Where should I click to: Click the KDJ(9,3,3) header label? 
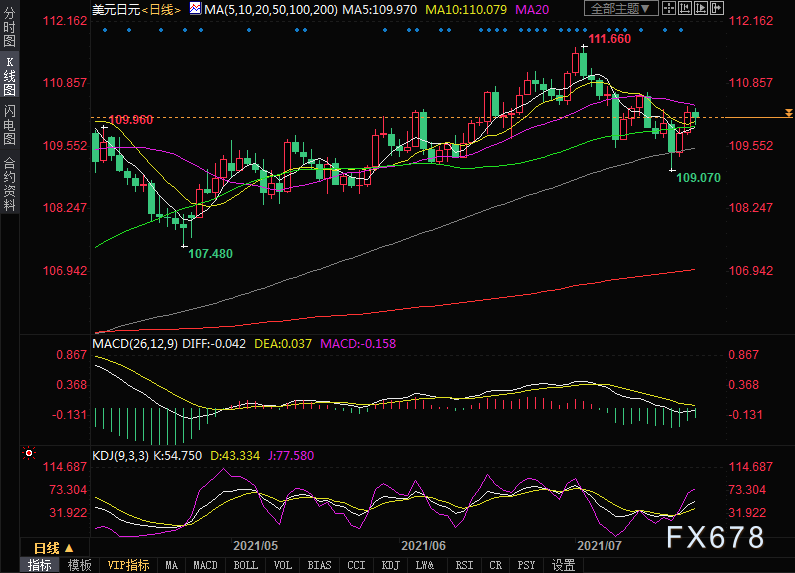click(121, 456)
